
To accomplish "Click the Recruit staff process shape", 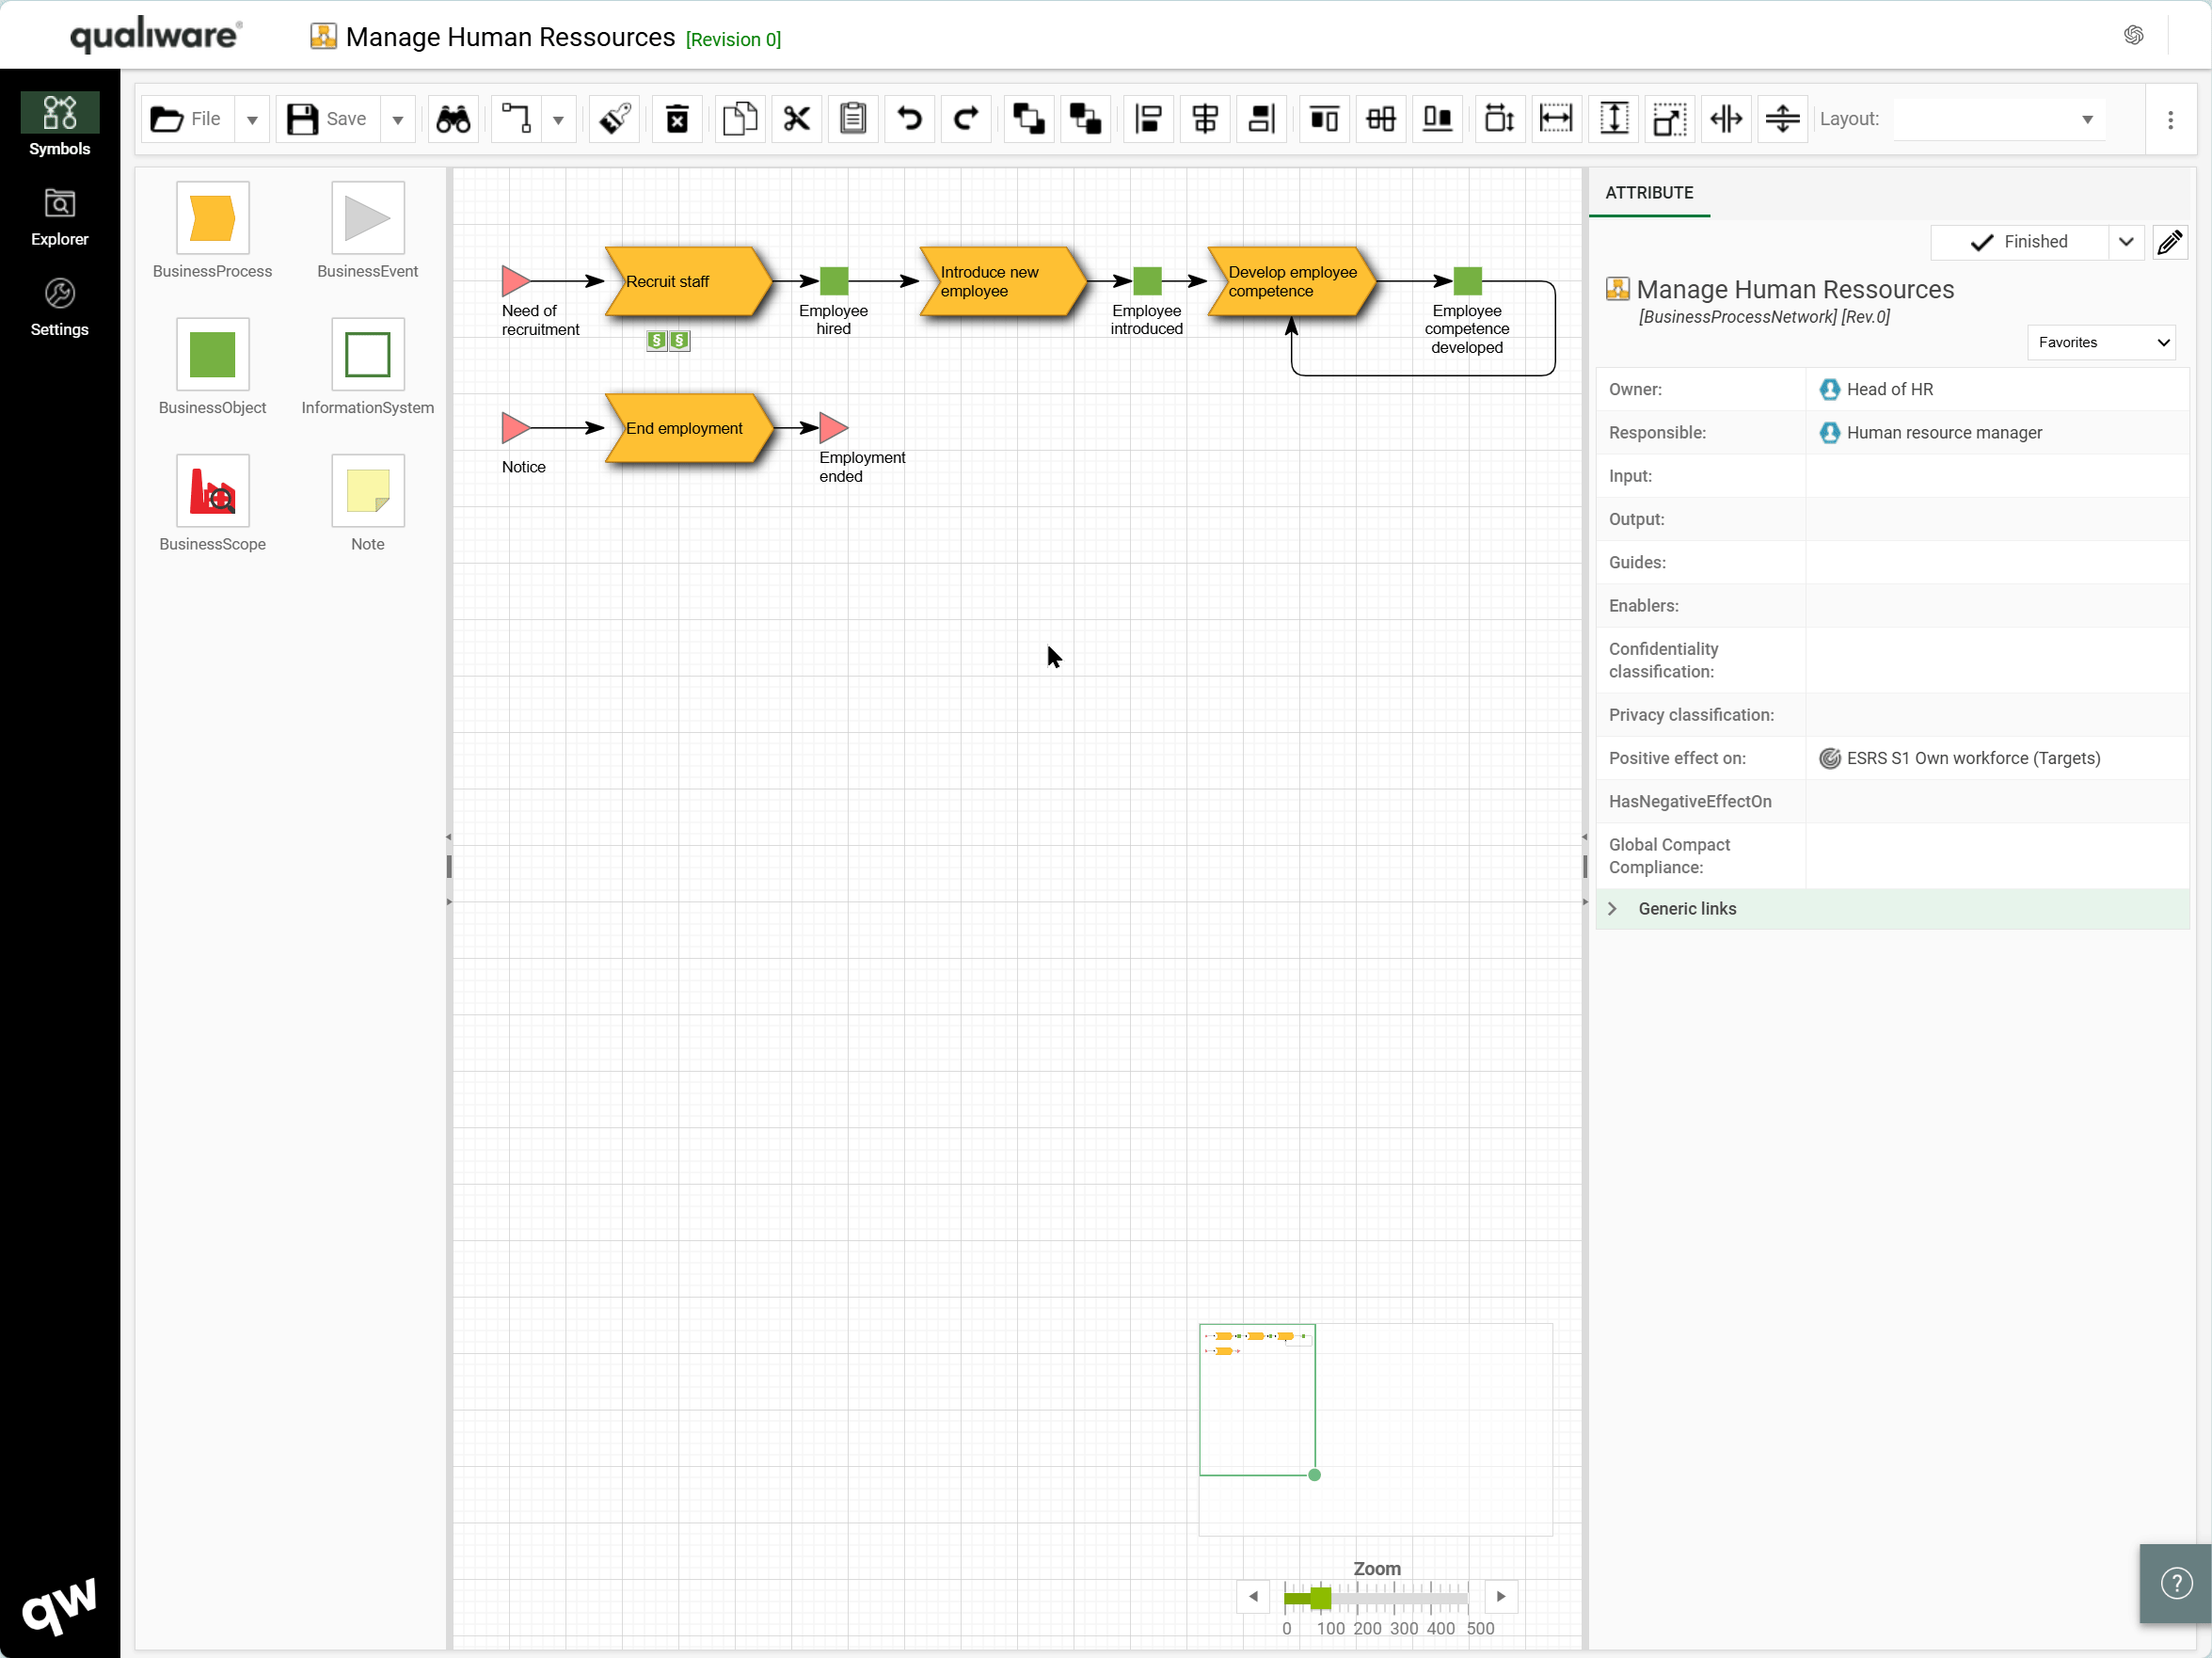I will (x=688, y=282).
